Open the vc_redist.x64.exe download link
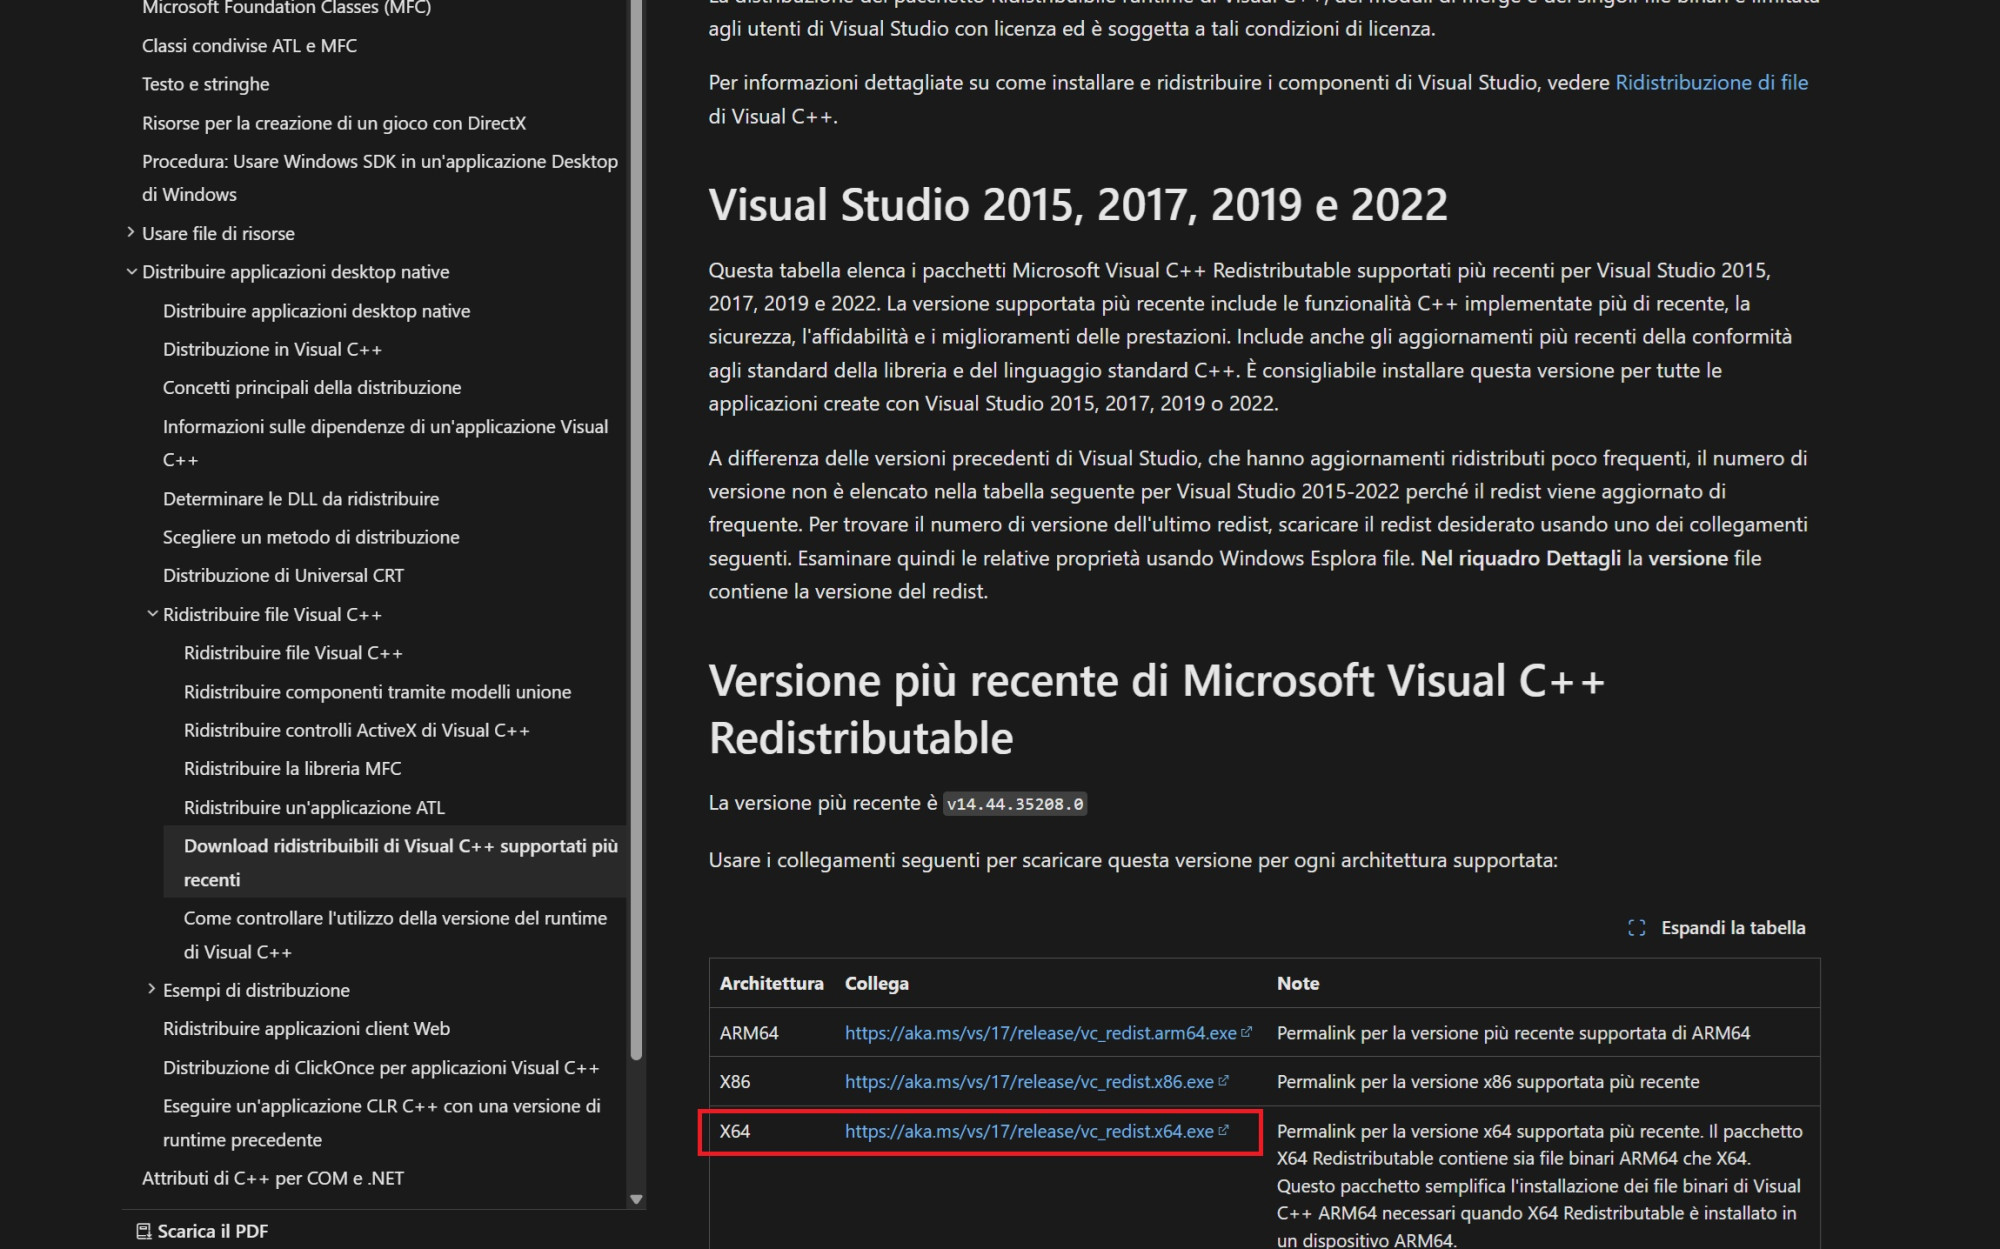 click(x=1028, y=1131)
